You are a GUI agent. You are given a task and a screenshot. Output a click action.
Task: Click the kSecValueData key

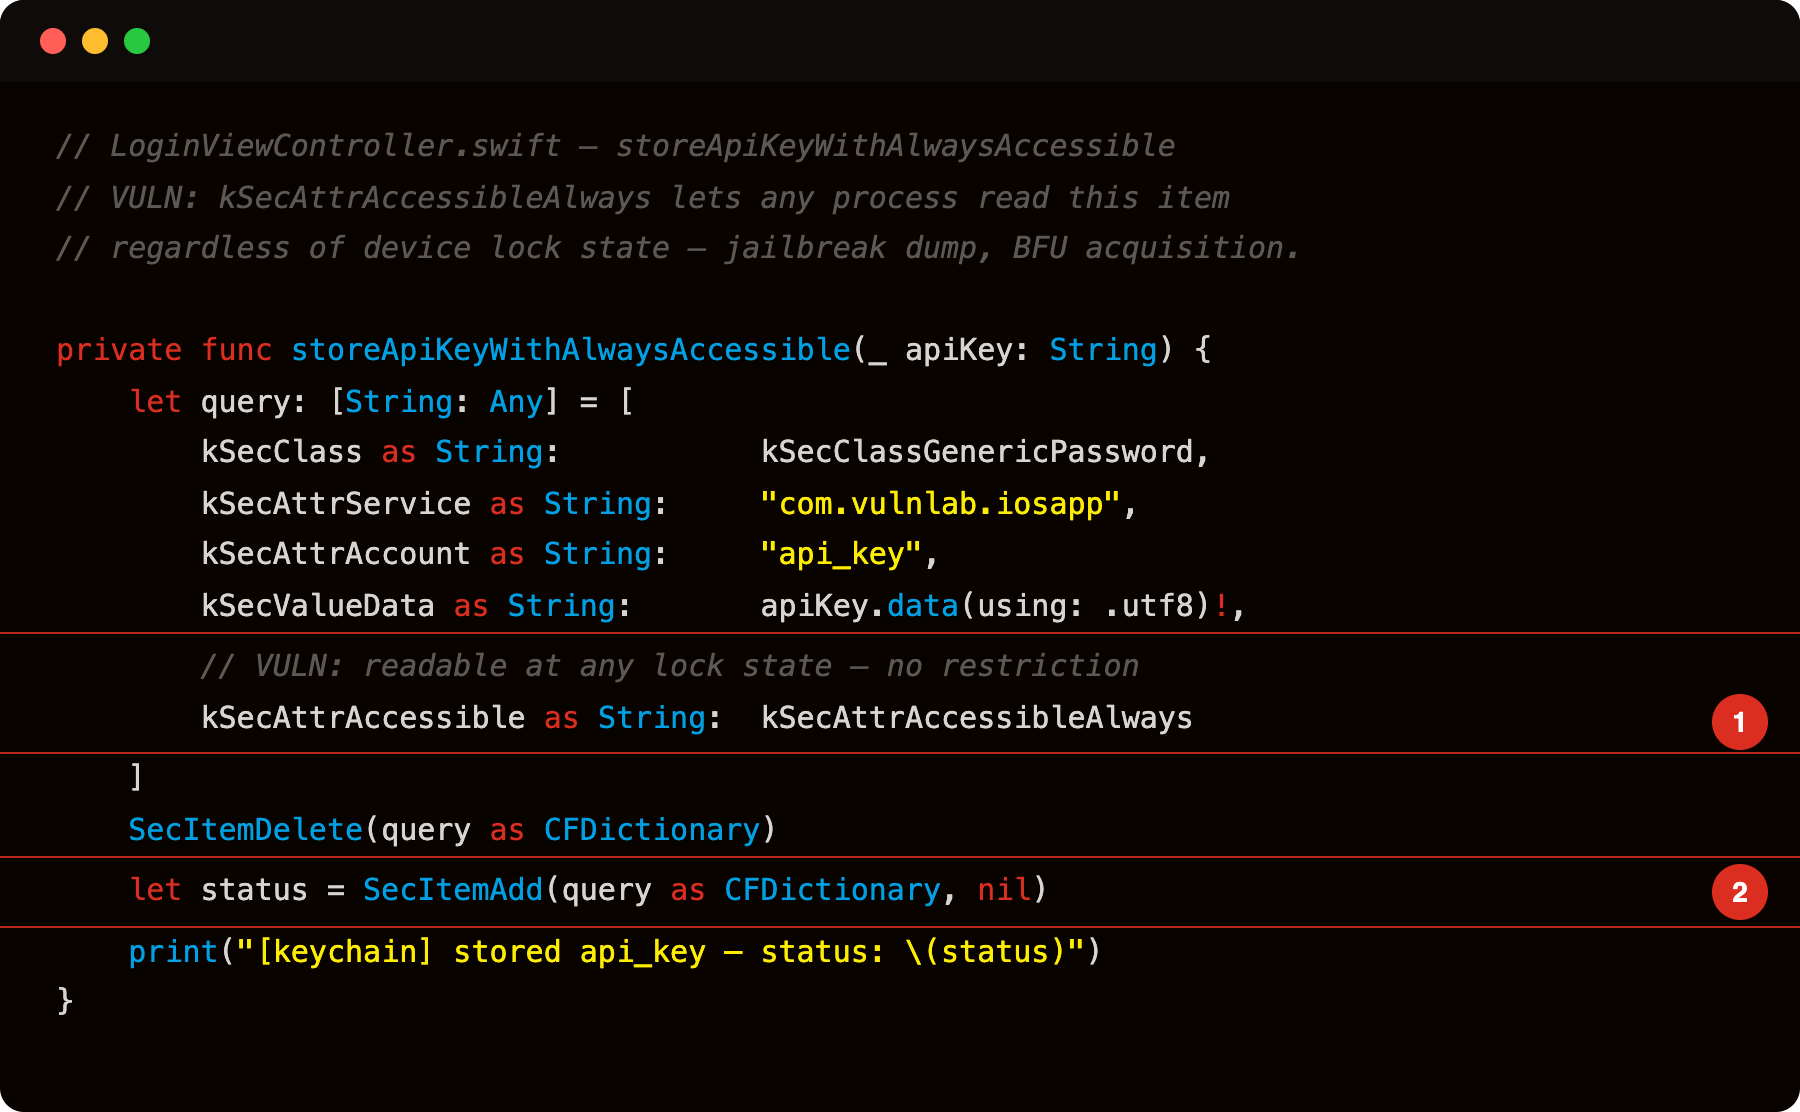click(x=318, y=606)
